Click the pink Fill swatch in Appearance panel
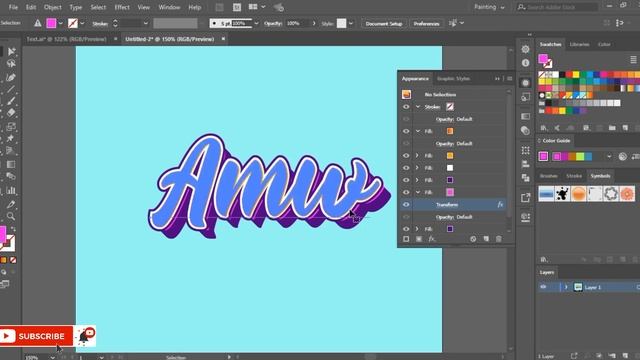 450,192
